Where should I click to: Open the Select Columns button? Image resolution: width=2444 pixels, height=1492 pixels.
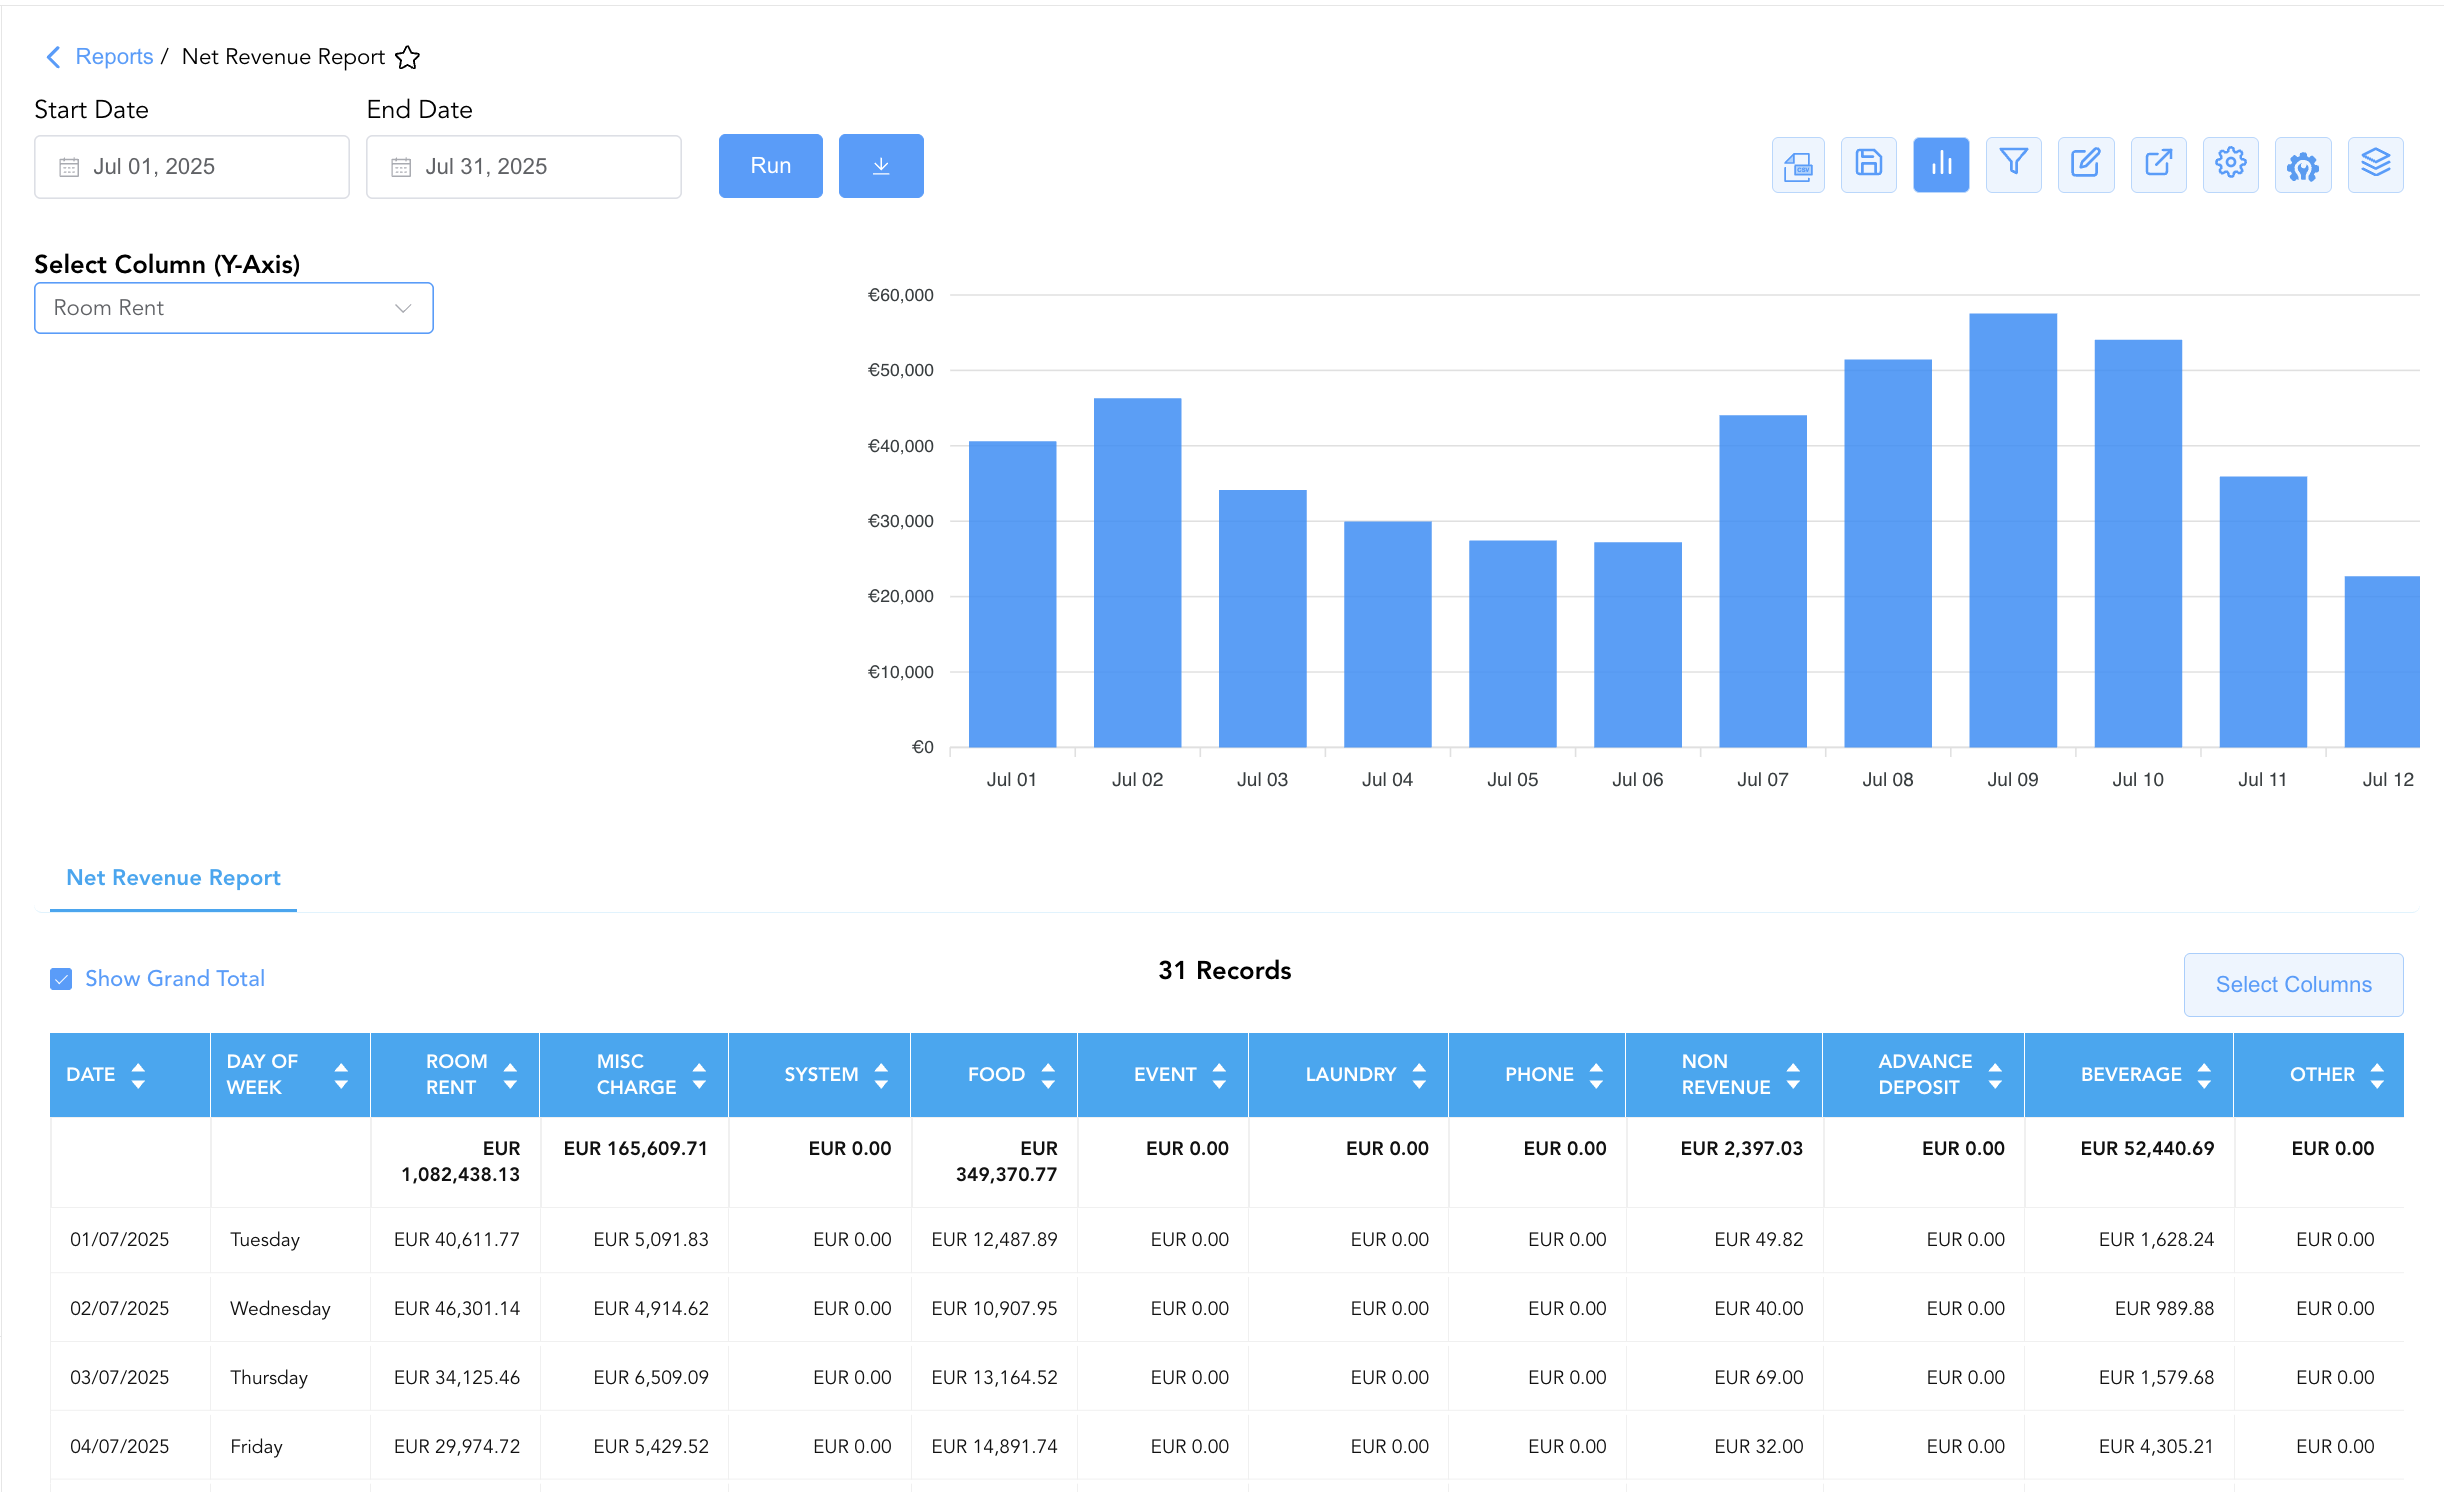point(2293,985)
